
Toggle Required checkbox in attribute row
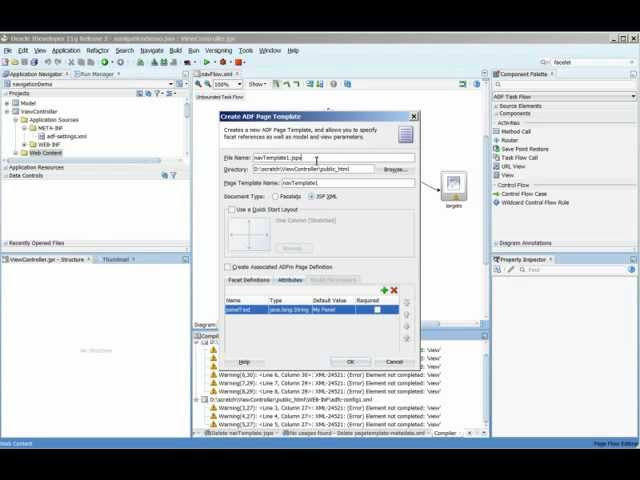(377, 310)
